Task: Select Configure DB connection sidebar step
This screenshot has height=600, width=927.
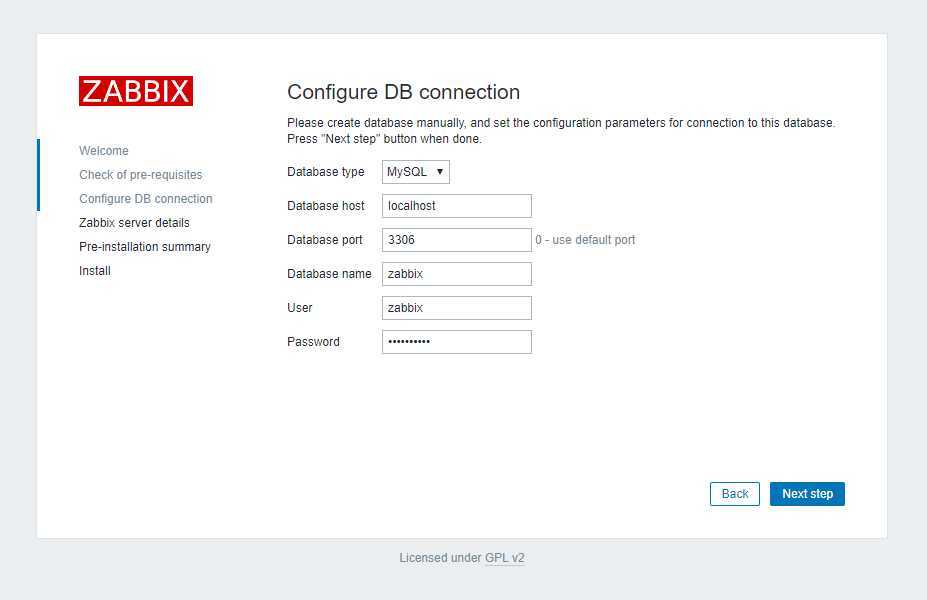Action: (146, 199)
